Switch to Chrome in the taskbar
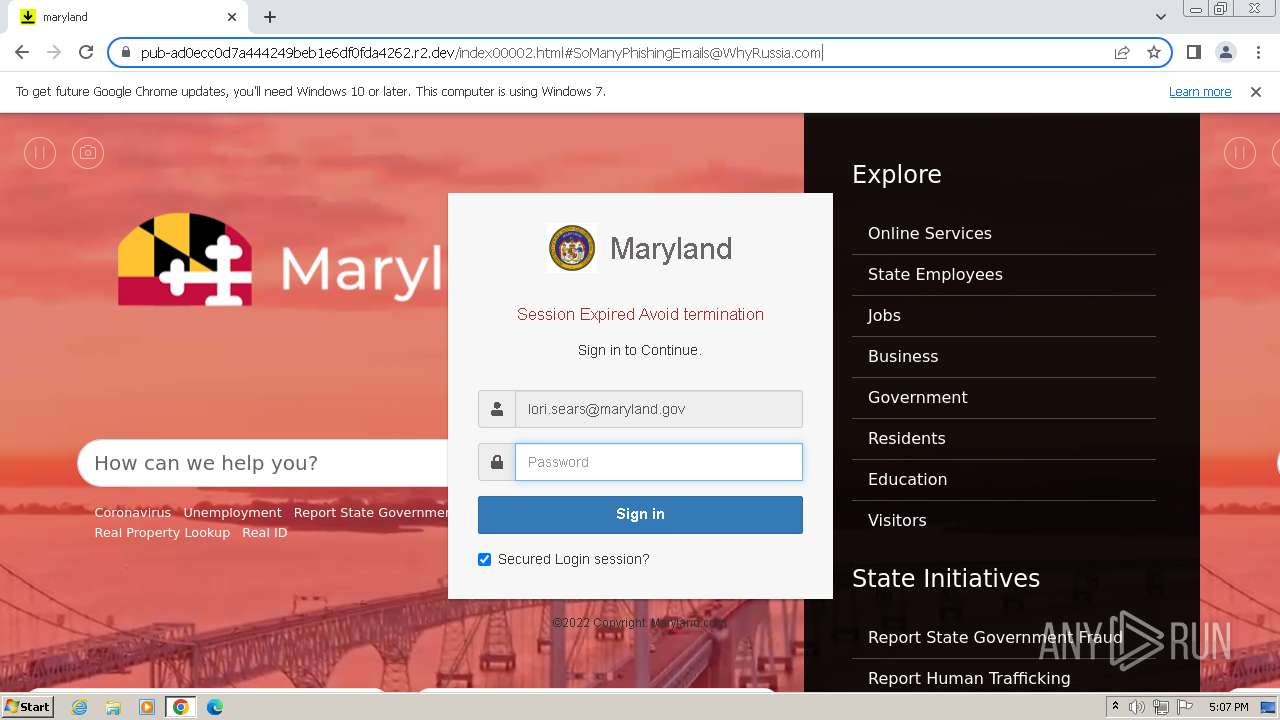This screenshot has height=720, width=1280. click(181, 707)
